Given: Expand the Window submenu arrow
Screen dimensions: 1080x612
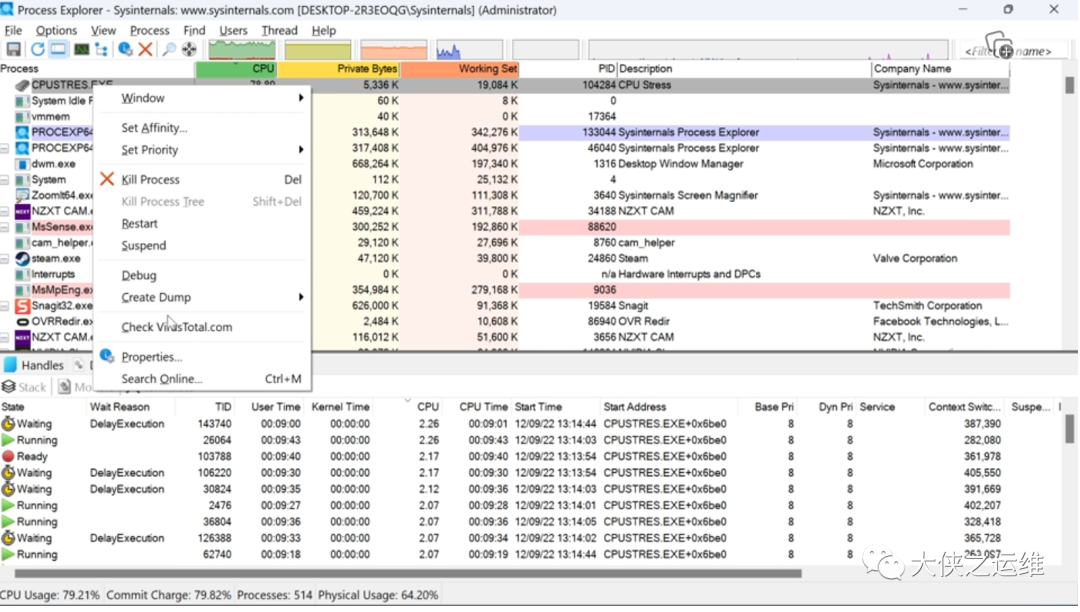Looking at the screenshot, I should [x=301, y=98].
